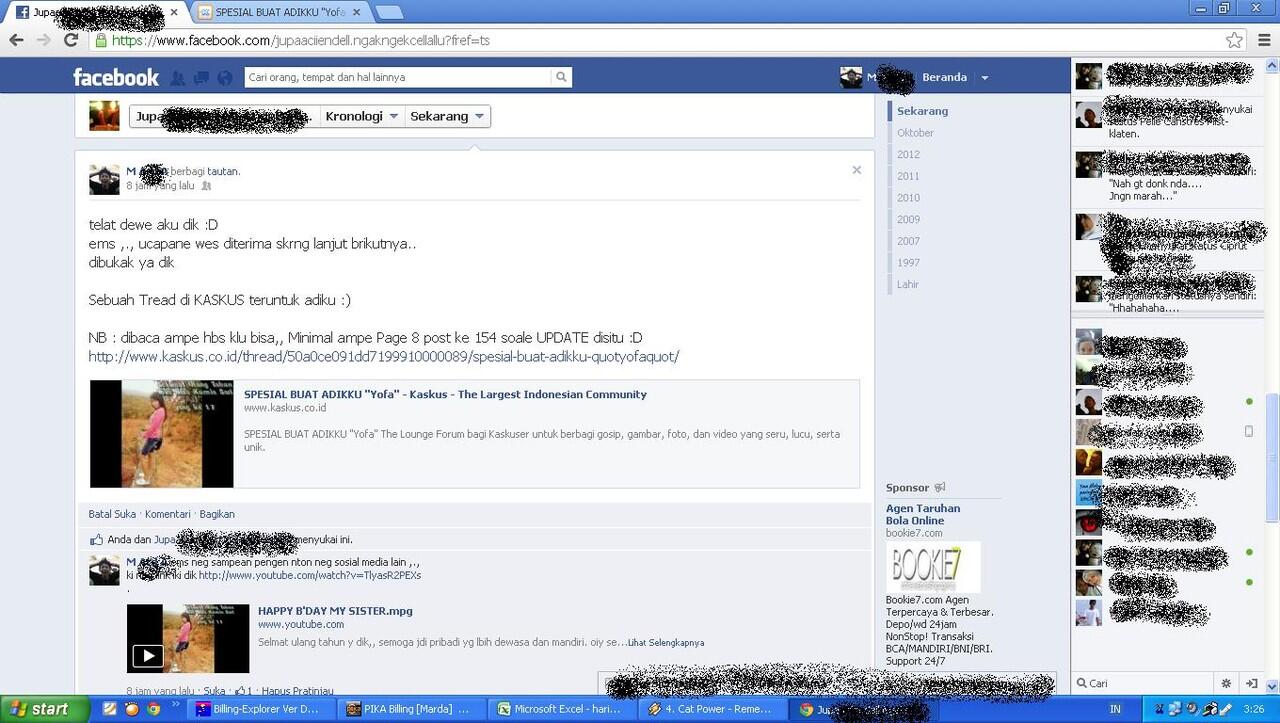The image size is (1280, 723).
Task: Open friend requests icon in Facebook header
Action: click(178, 77)
